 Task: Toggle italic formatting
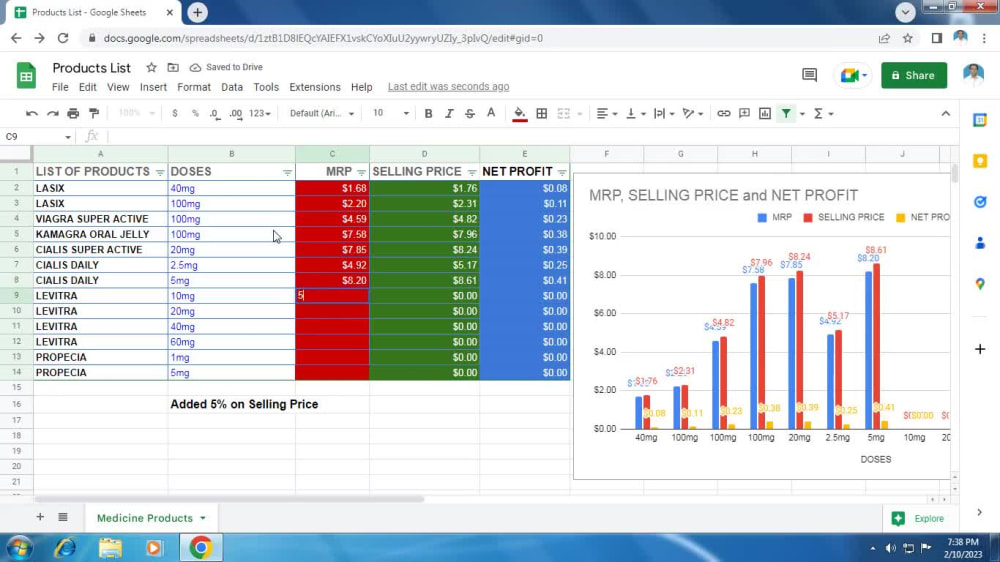[x=449, y=114]
